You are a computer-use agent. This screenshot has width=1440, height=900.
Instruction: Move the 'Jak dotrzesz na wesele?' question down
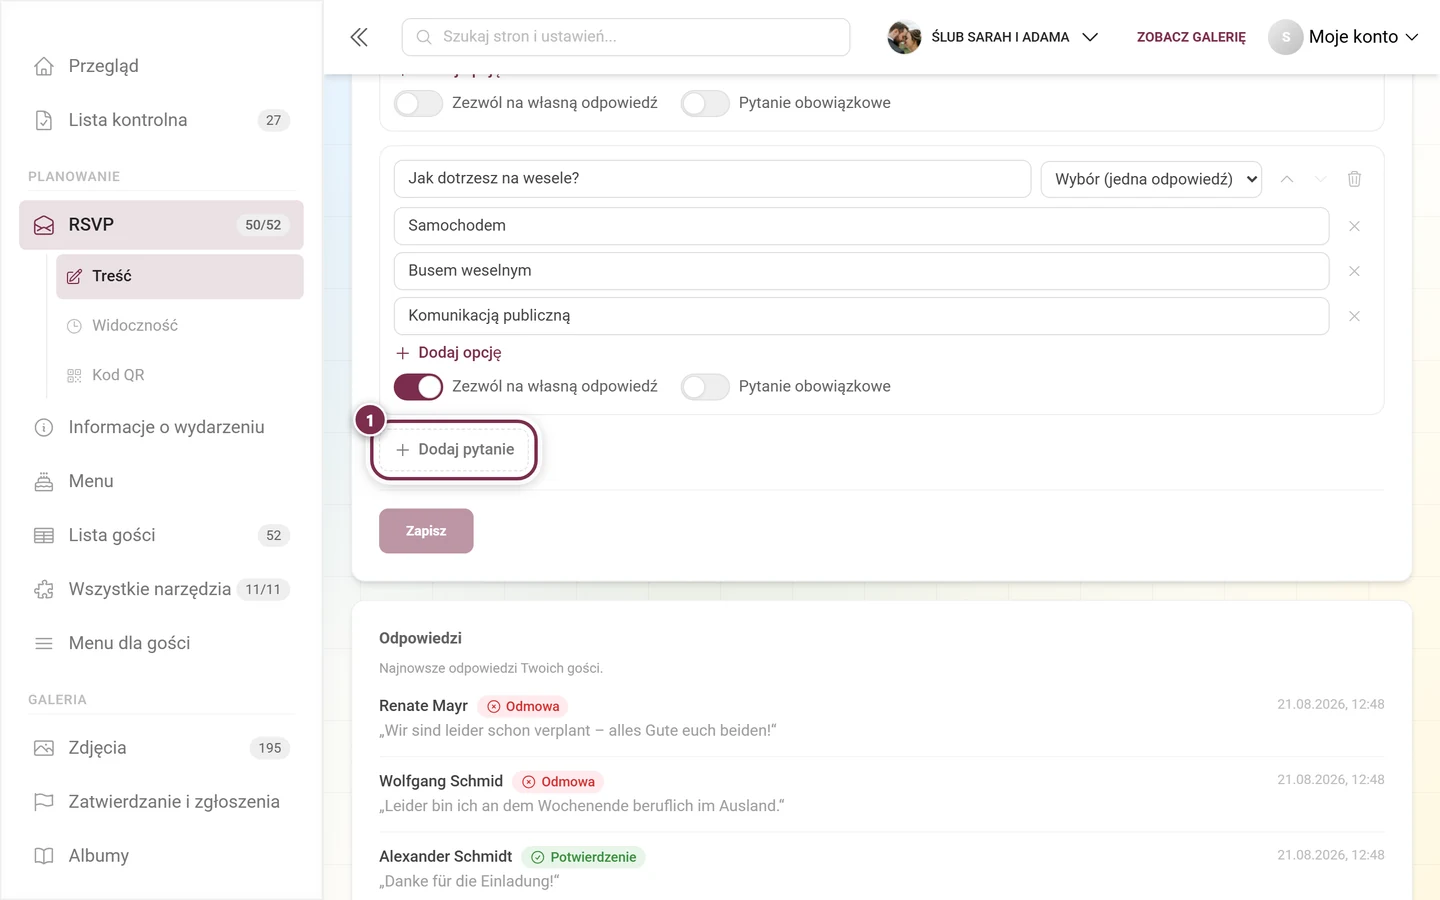click(x=1320, y=179)
